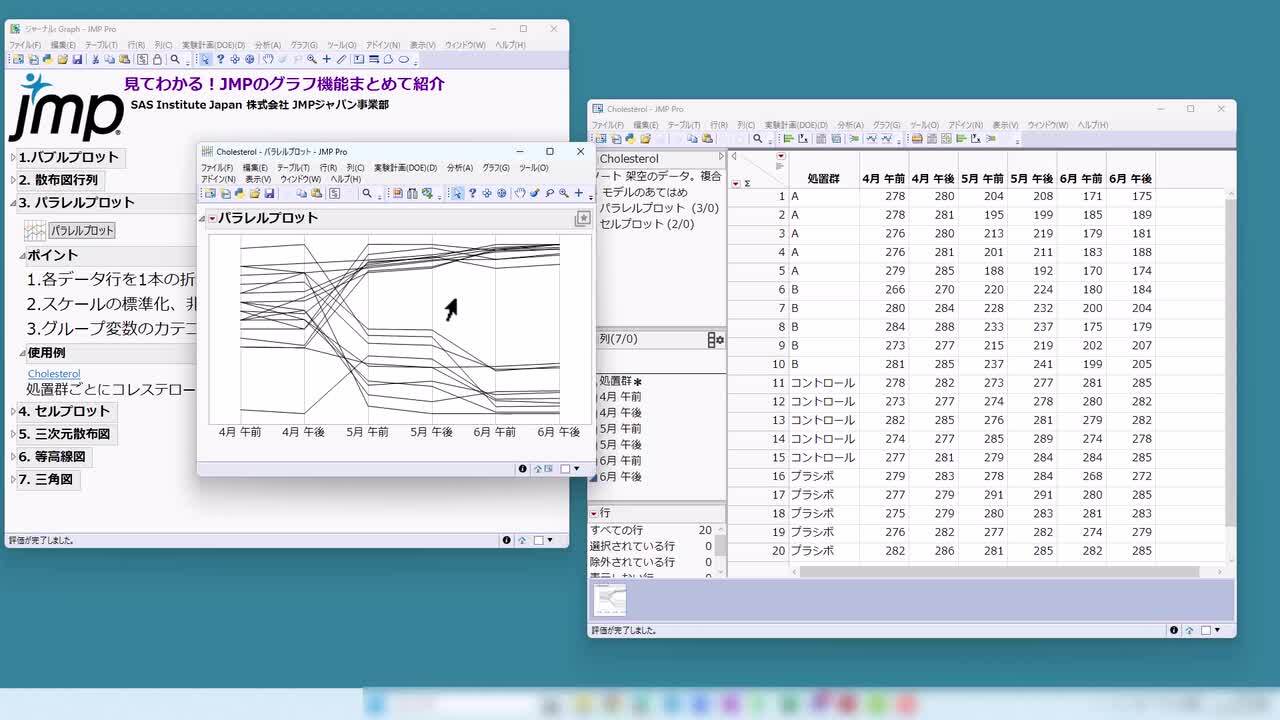Screen dimensions: 1280x720
Task: Select the brush tool in Parallel Plot window toolbar
Action: pyautogui.click(x=534, y=193)
